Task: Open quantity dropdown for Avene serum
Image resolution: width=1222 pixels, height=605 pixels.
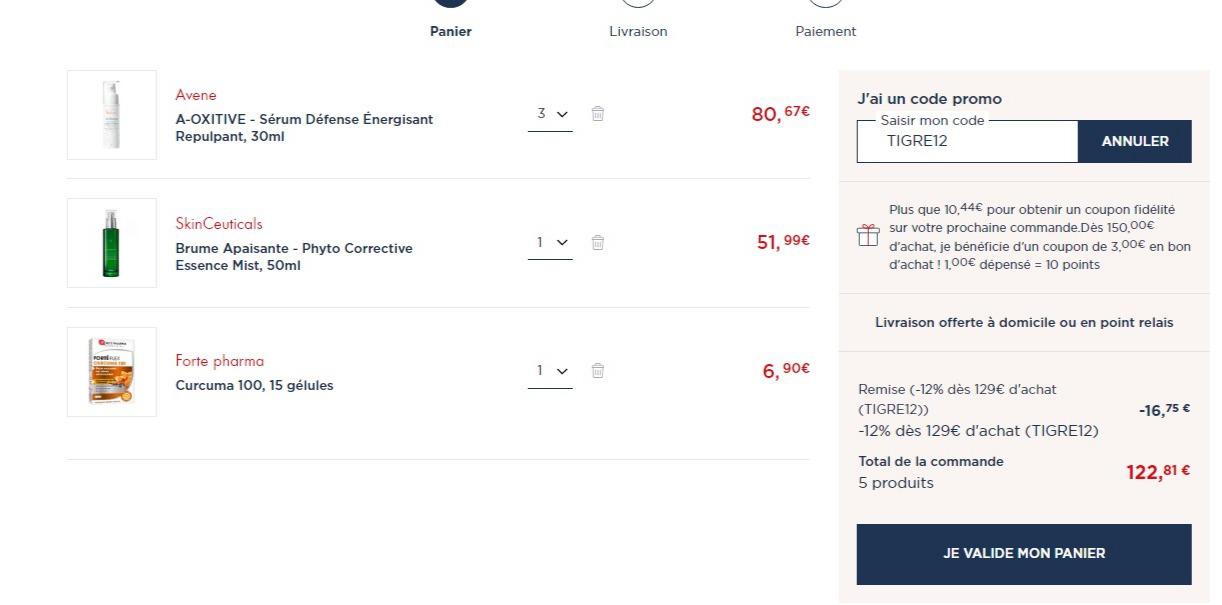Action: pos(550,114)
